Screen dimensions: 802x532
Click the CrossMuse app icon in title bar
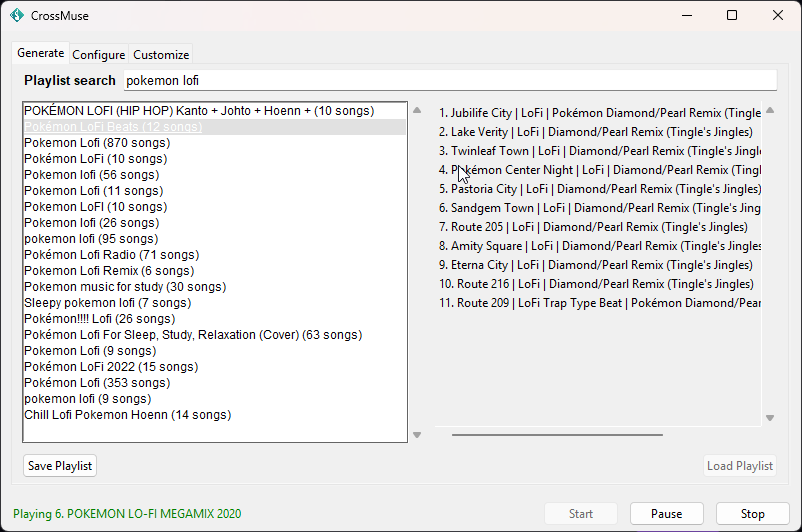tap(17, 15)
